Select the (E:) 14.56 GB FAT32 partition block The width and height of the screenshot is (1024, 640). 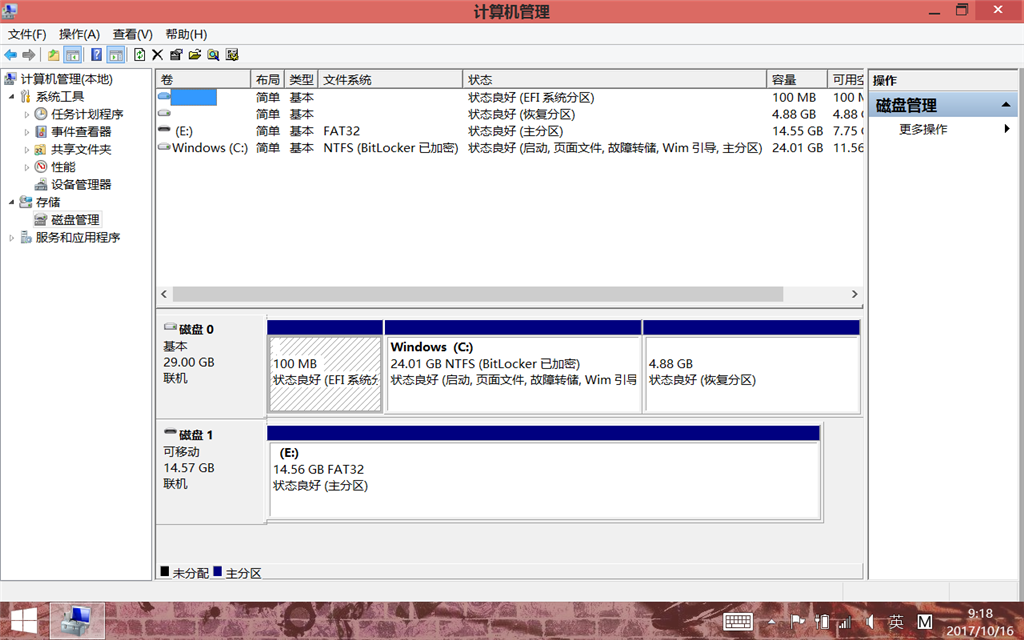coord(545,480)
